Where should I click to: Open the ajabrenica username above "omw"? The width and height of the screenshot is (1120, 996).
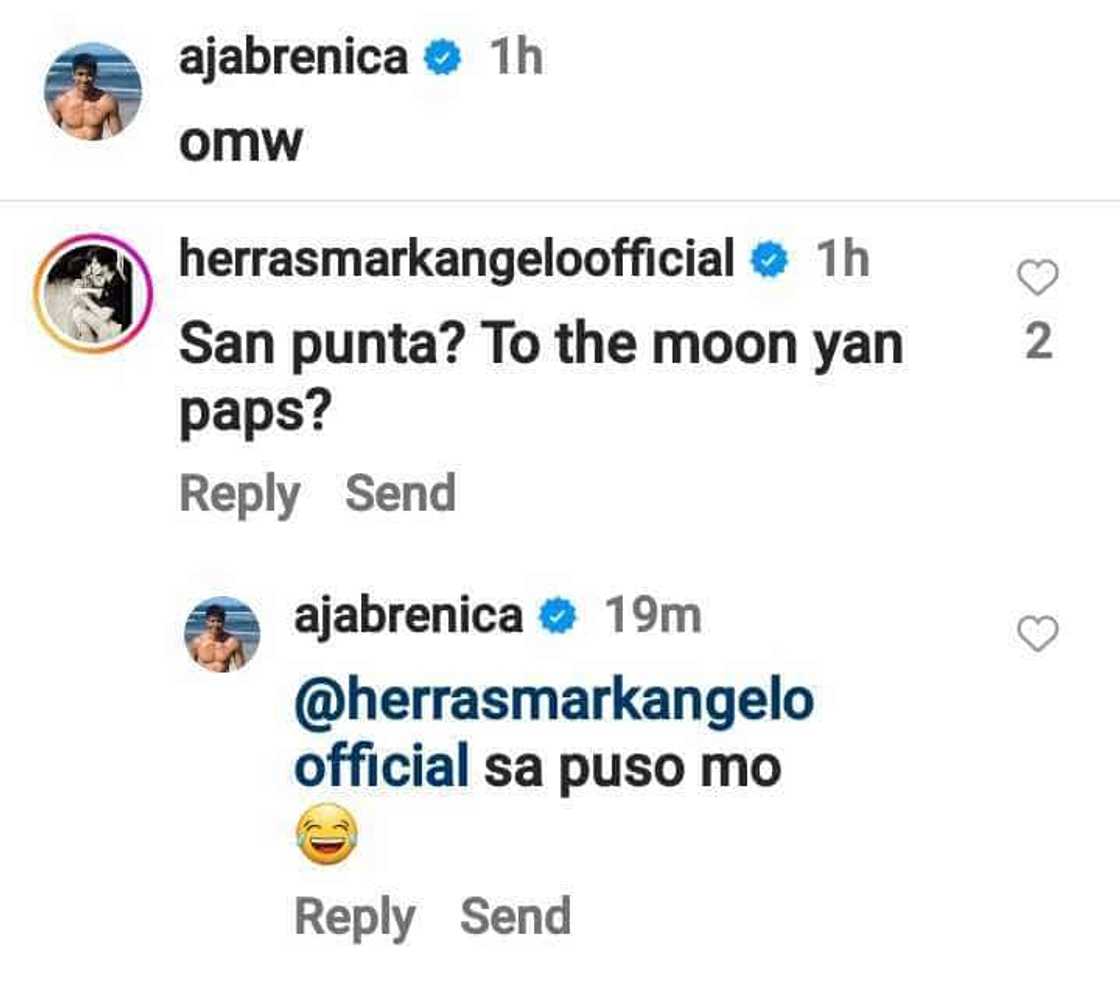click(293, 58)
